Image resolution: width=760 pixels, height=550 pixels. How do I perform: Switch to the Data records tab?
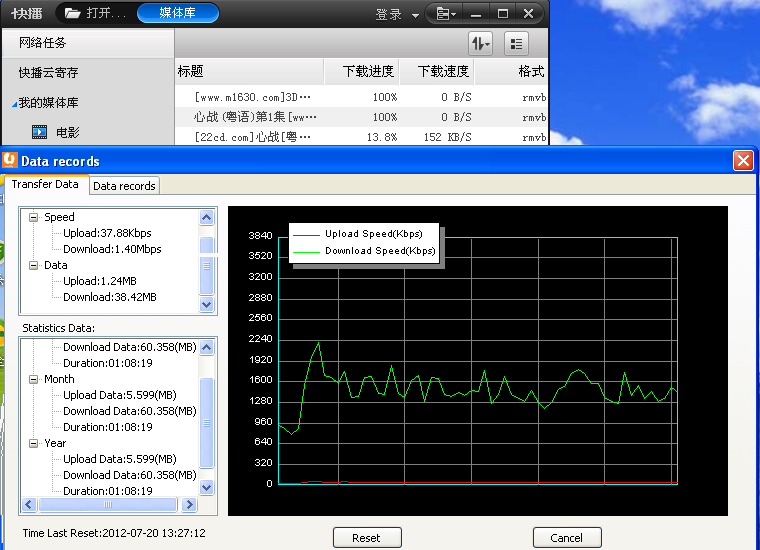[x=124, y=186]
